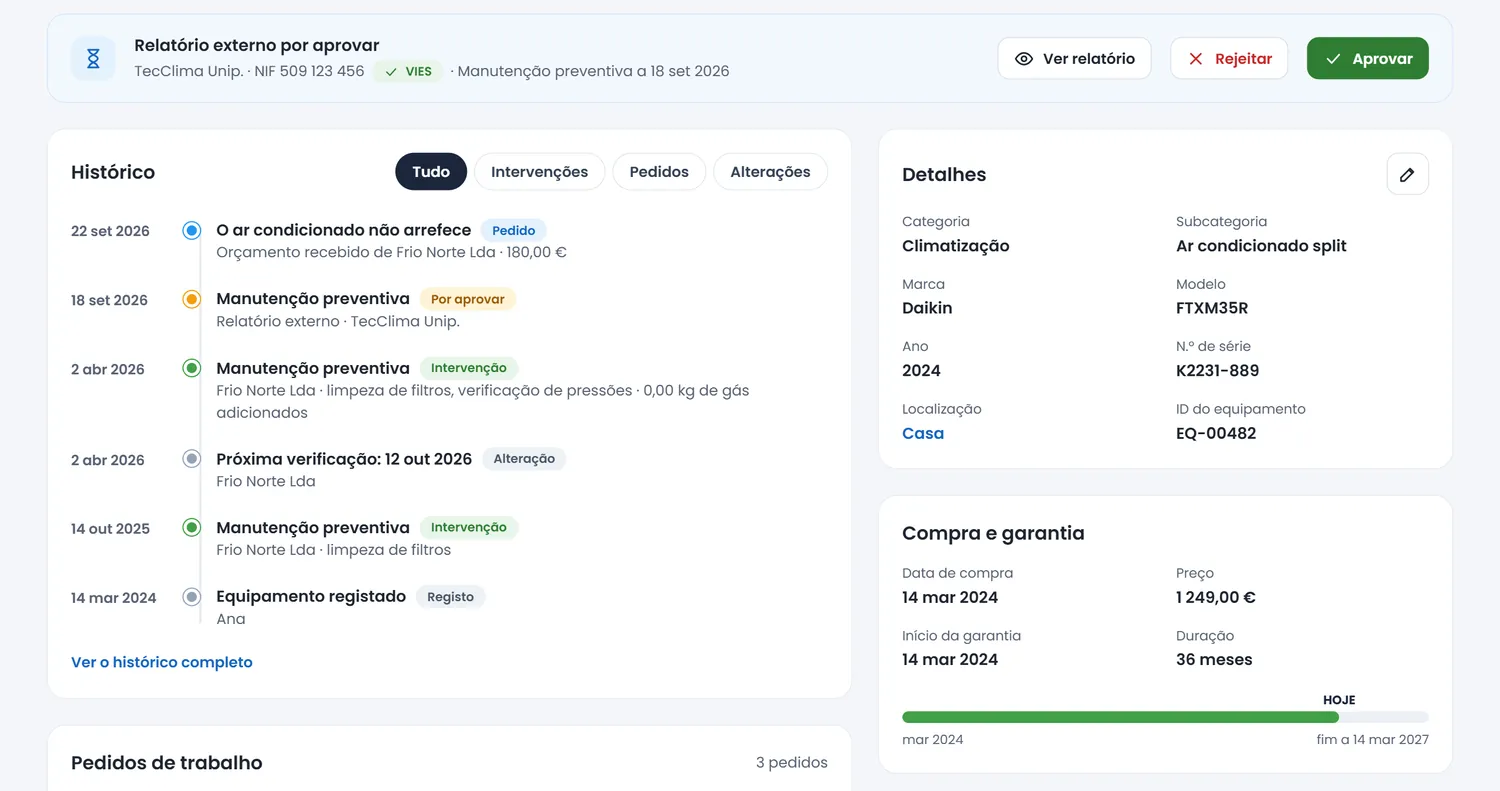This screenshot has width=1500, height=791.
Task: Click the HOJE marker above warranty bar
Action: tap(1339, 700)
